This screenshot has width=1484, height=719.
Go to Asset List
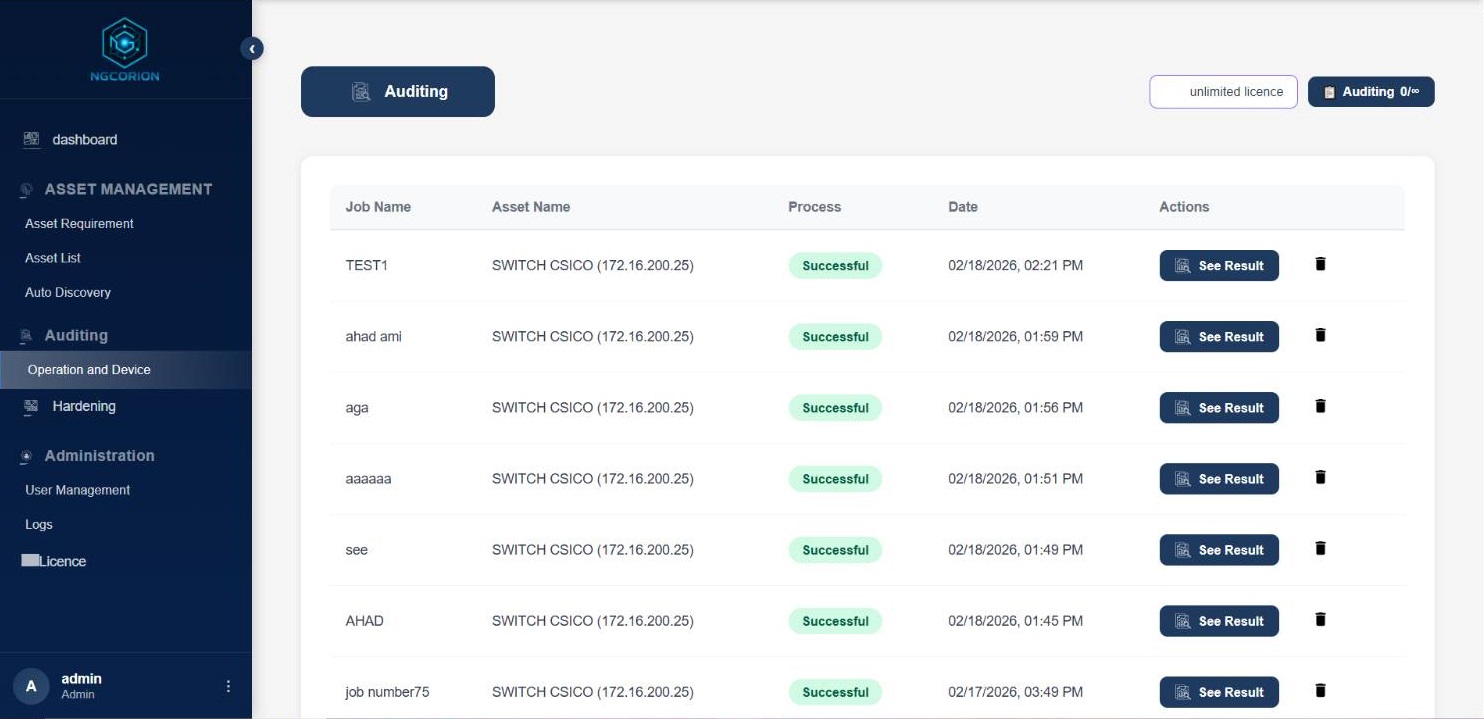[53, 258]
